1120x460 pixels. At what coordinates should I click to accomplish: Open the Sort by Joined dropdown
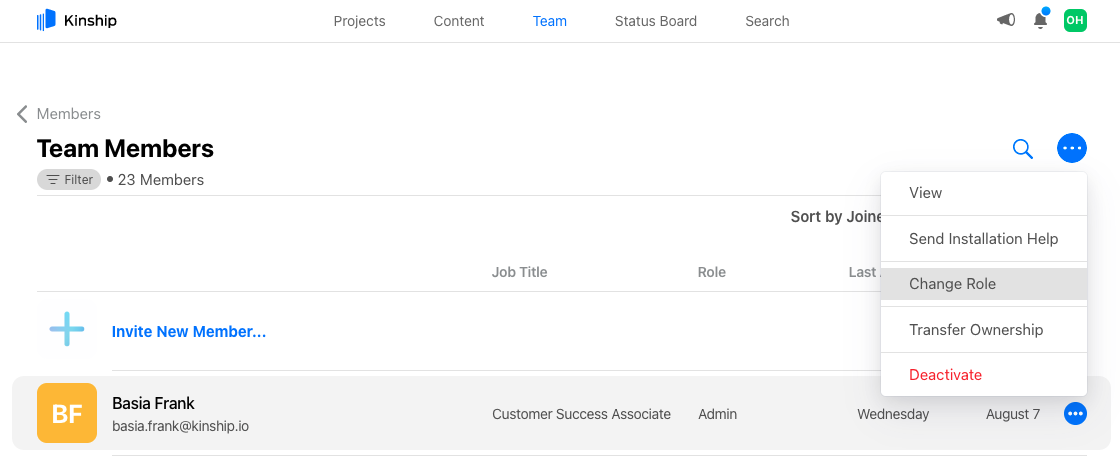click(x=835, y=217)
